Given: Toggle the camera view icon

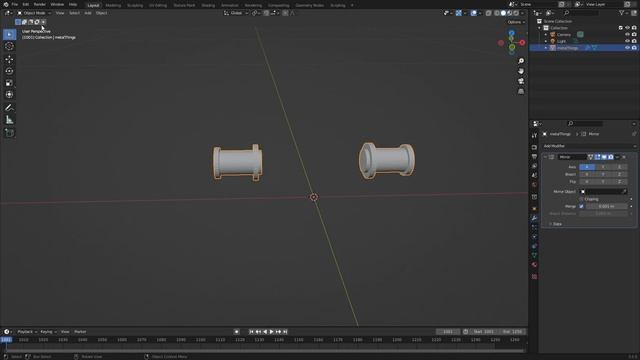Looking at the screenshot, I should pyautogui.click(x=521, y=81).
